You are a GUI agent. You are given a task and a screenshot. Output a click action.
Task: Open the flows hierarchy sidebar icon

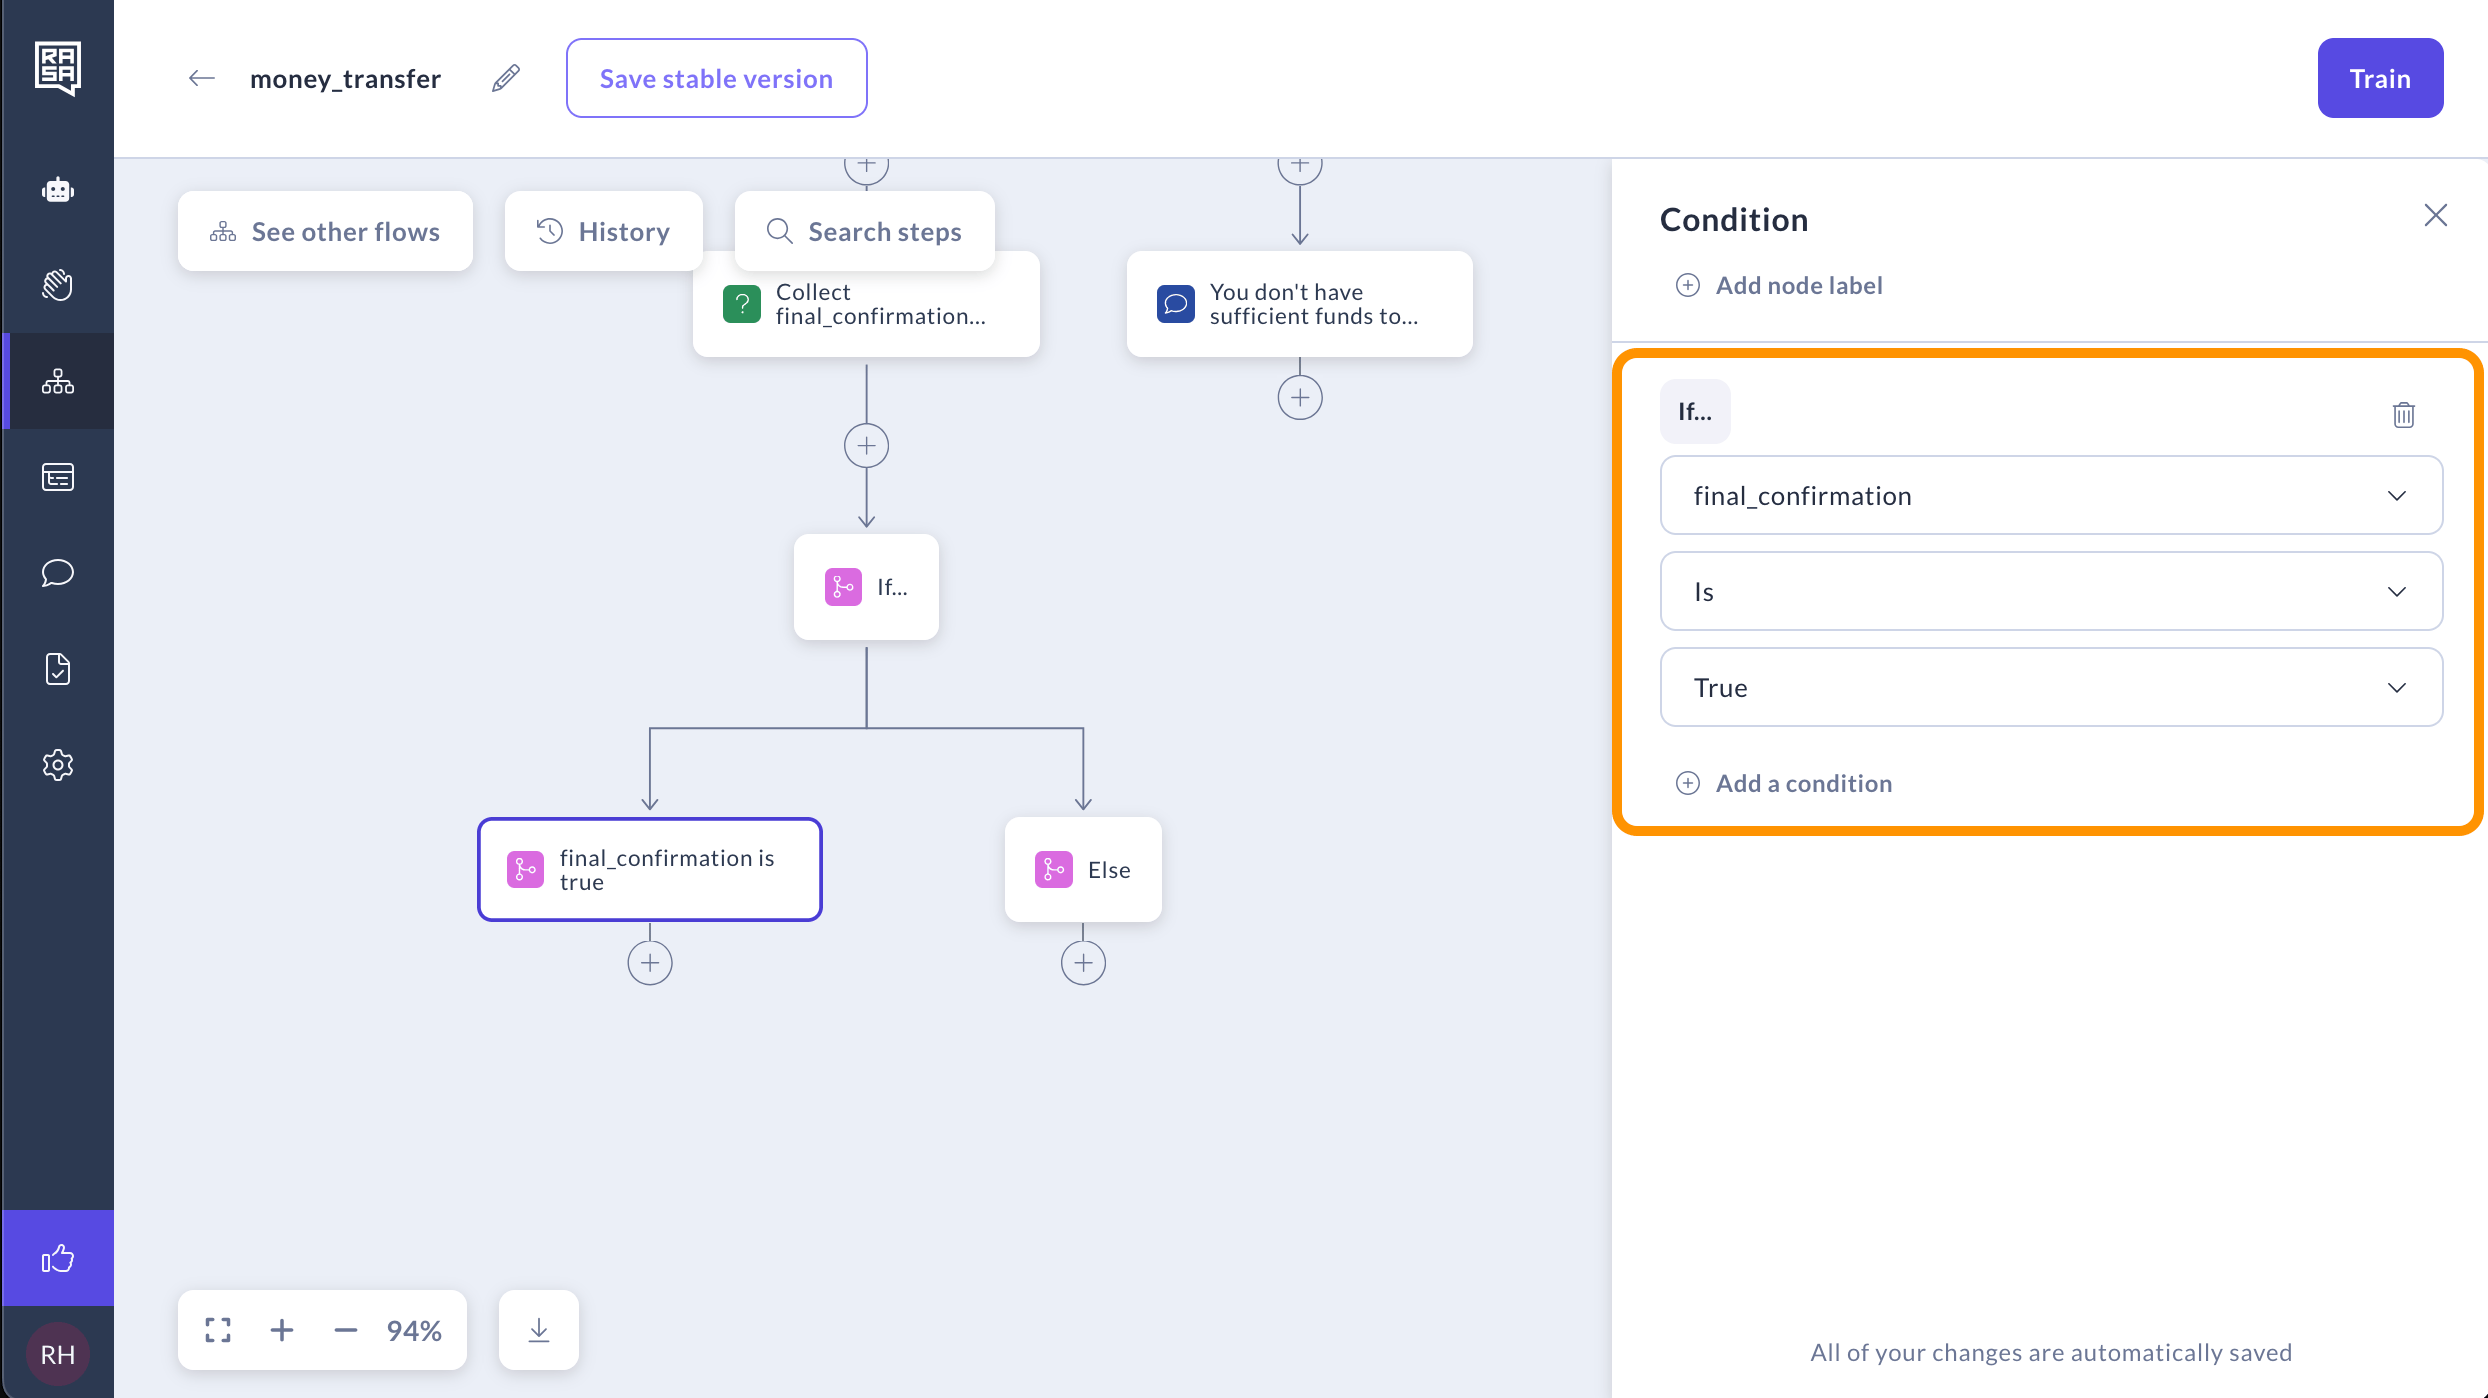tap(58, 381)
